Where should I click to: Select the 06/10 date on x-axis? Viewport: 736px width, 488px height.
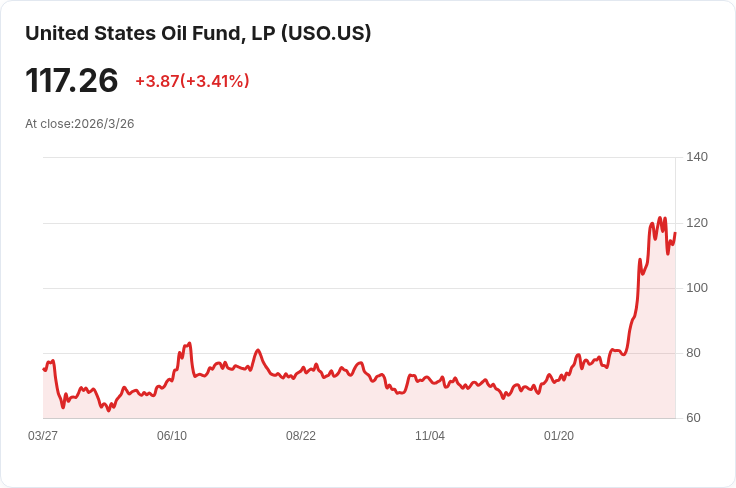click(x=172, y=436)
